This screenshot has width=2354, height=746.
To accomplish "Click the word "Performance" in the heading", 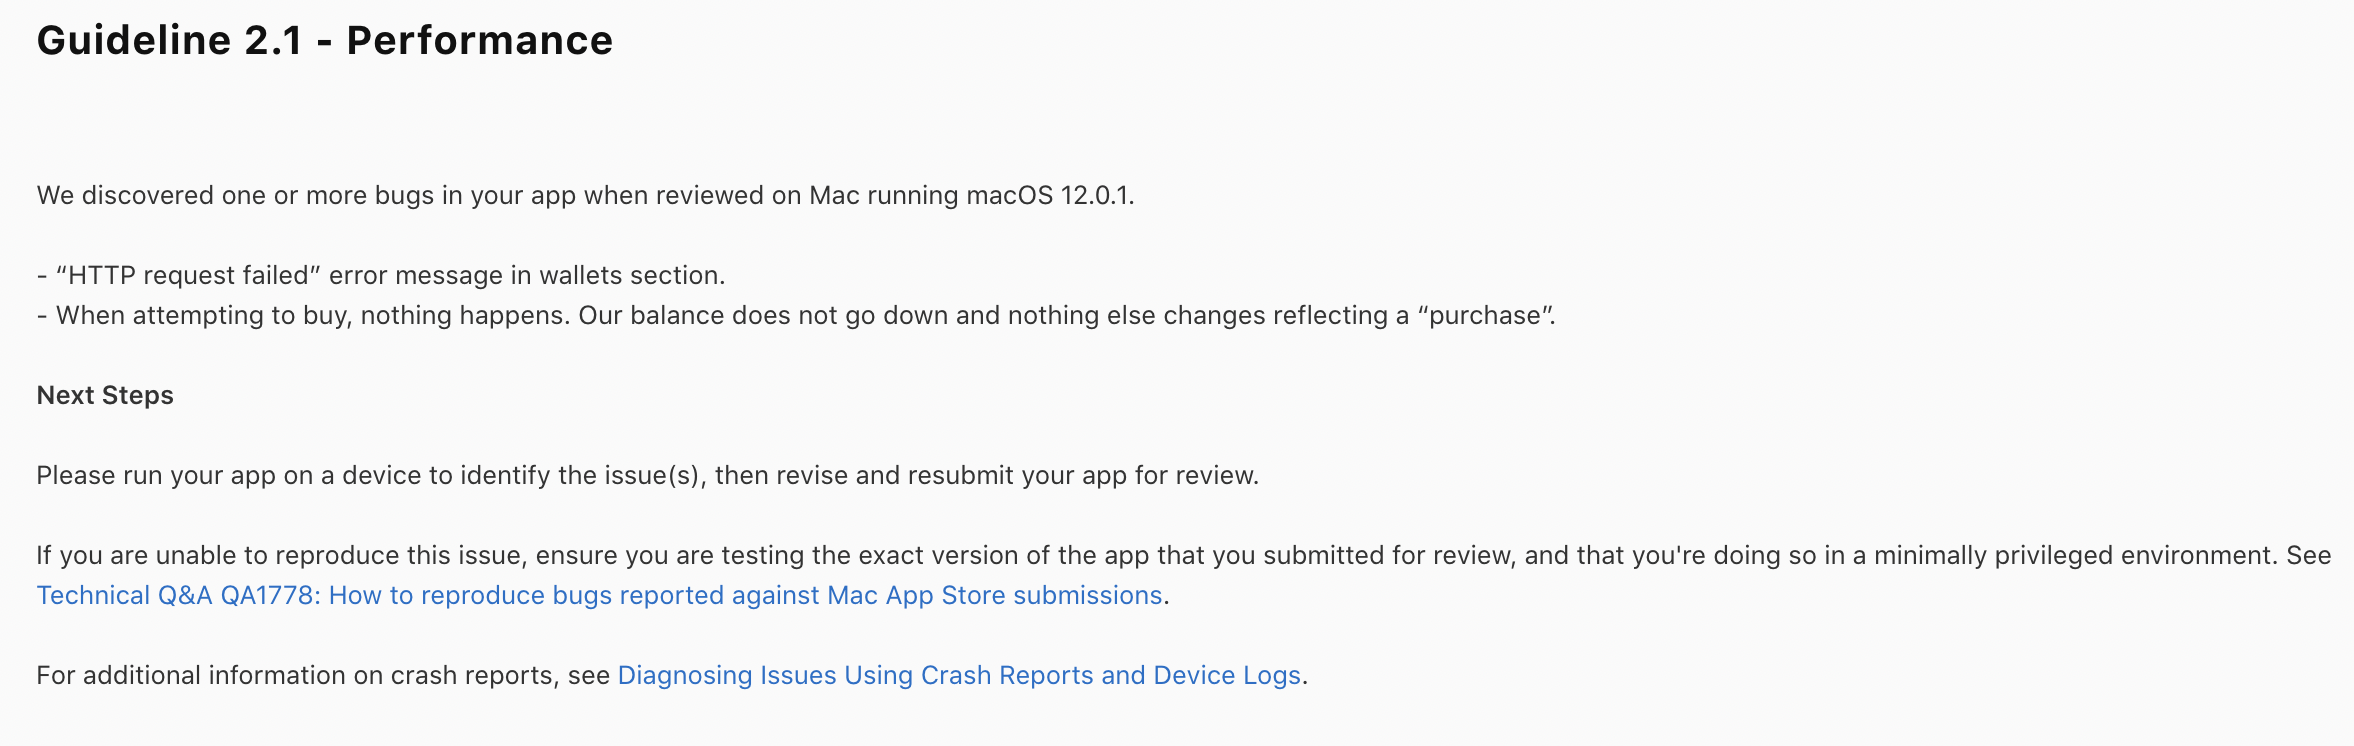I will click(x=479, y=41).
